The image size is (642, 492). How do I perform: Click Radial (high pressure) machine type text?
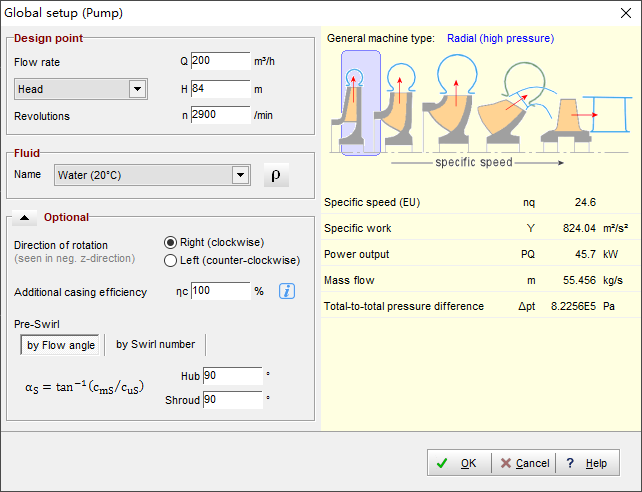[x=500, y=38]
